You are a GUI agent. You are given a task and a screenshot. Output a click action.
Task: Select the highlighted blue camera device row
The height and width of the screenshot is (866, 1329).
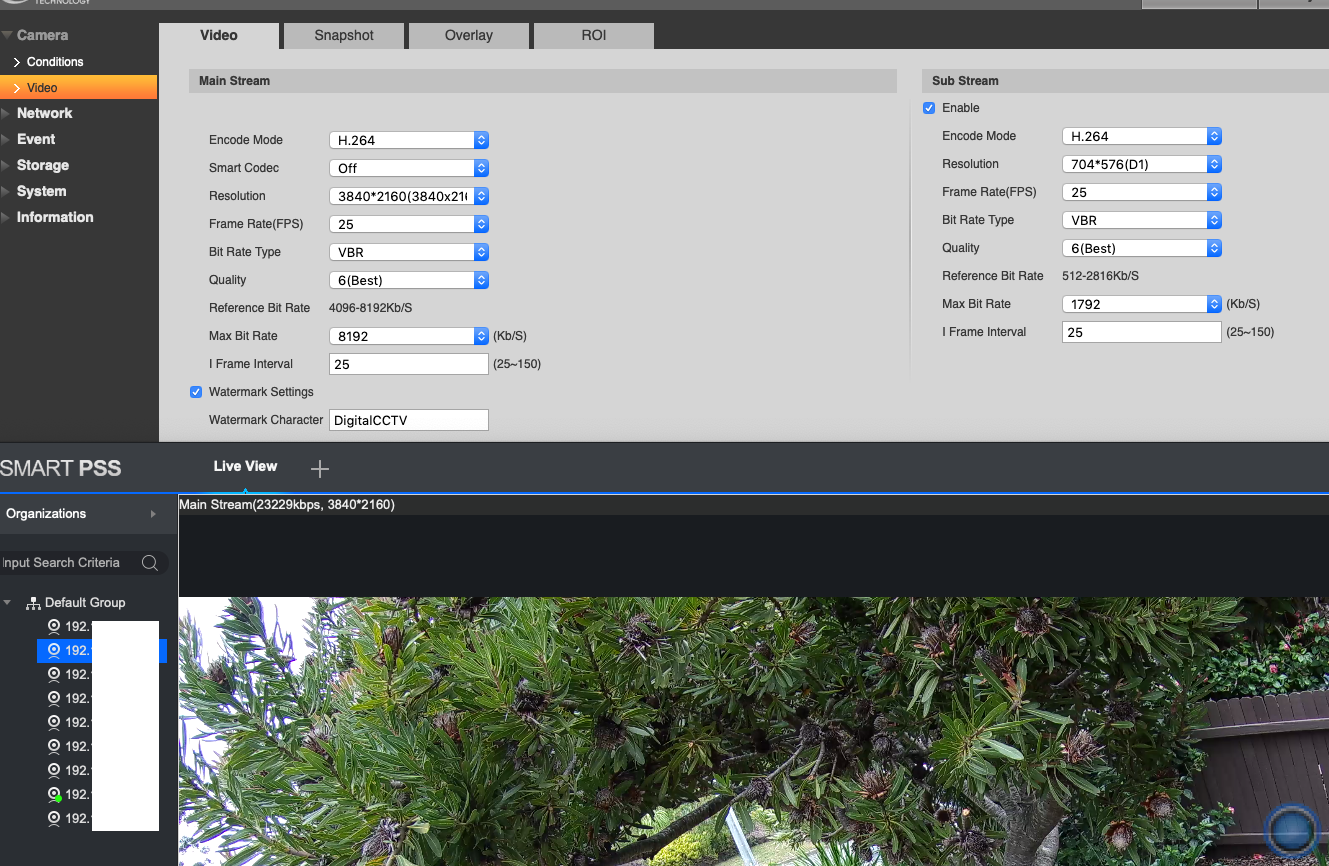(102, 650)
